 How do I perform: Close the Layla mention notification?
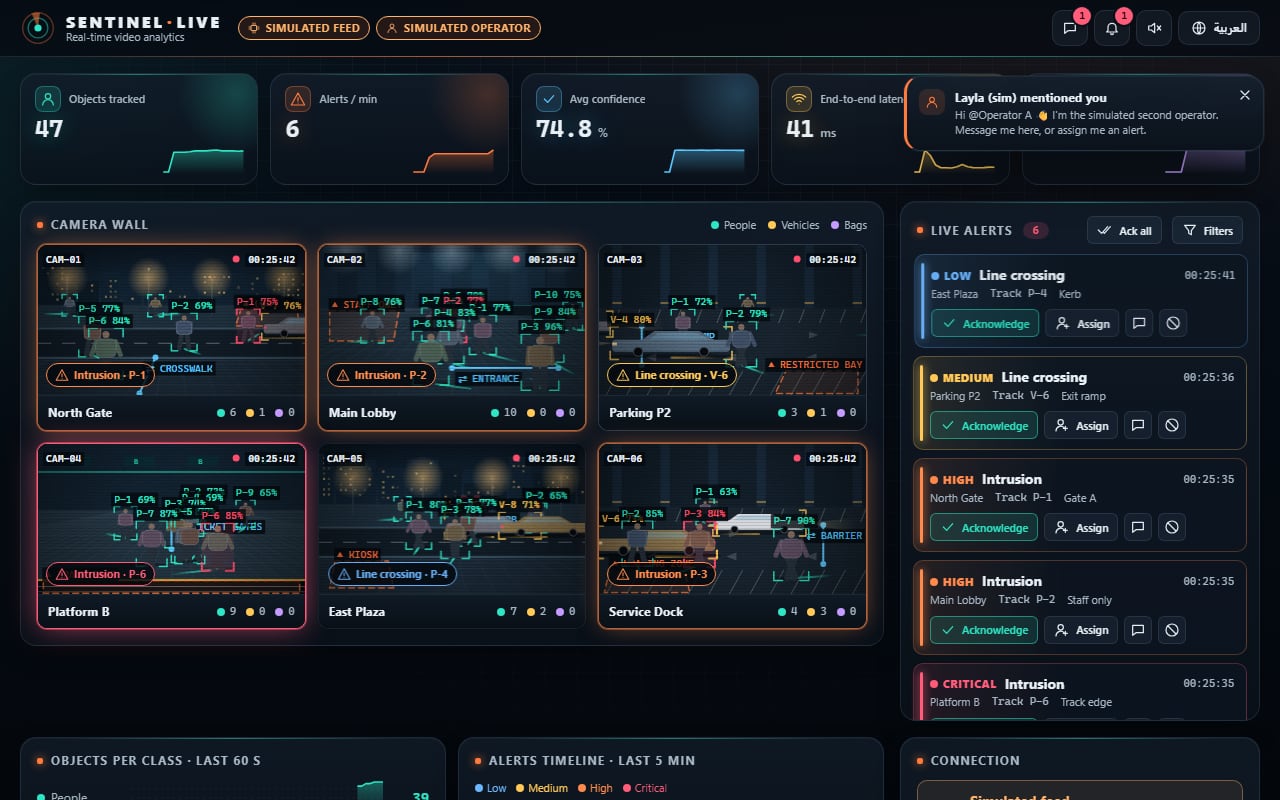tap(1244, 95)
